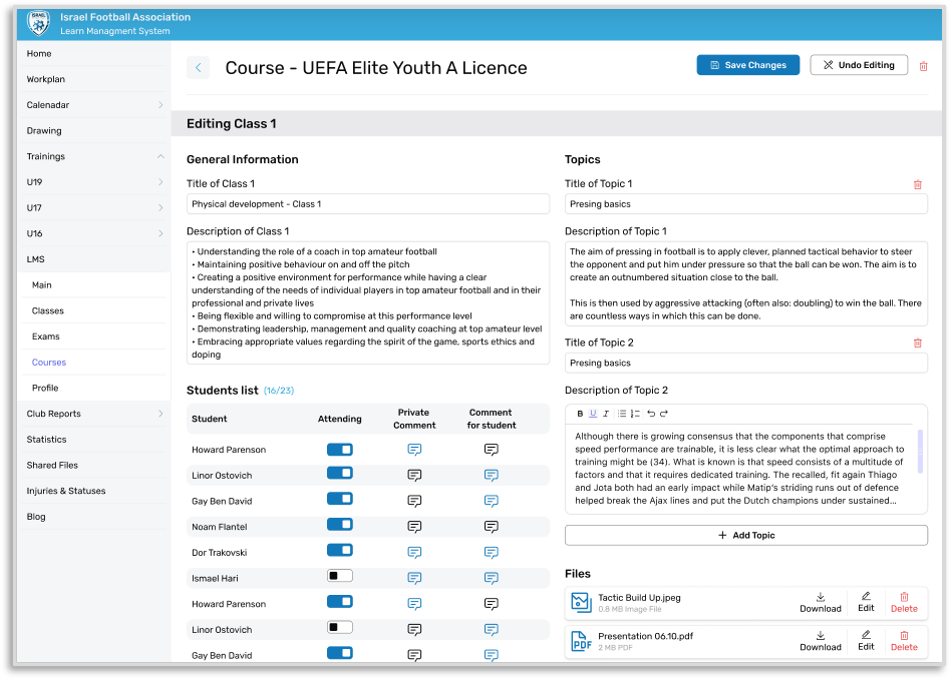The height and width of the screenshot is (679, 951).
Task: Click into Description of Class 1 box
Action: 368,303
